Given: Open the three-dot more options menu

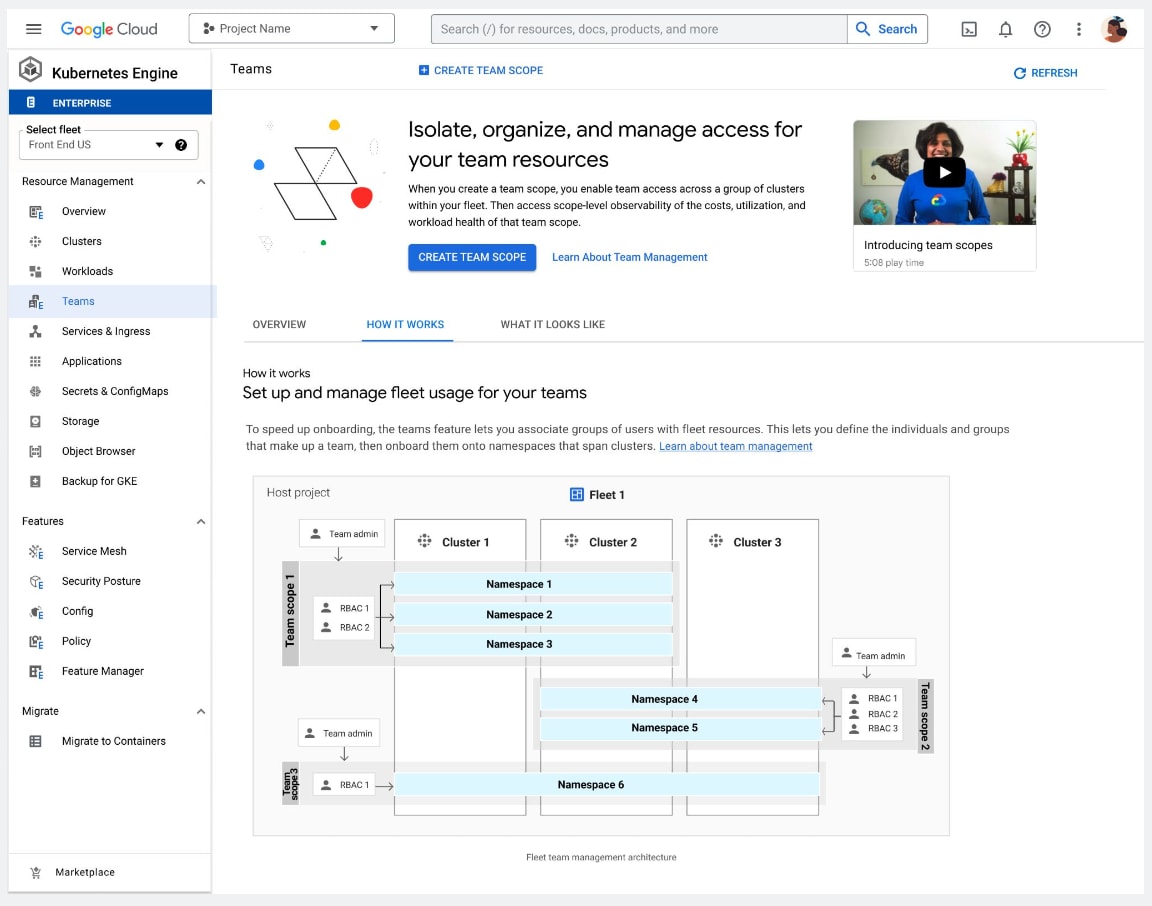Looking at the screenshot, I should (1079, 29).
